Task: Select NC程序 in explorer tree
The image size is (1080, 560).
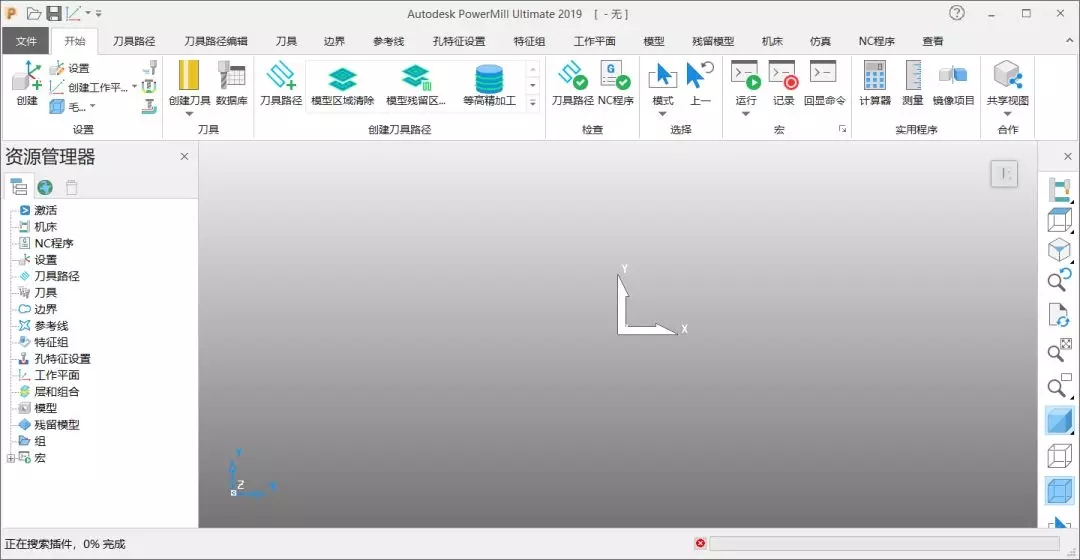Action: (x=54, y=243)
